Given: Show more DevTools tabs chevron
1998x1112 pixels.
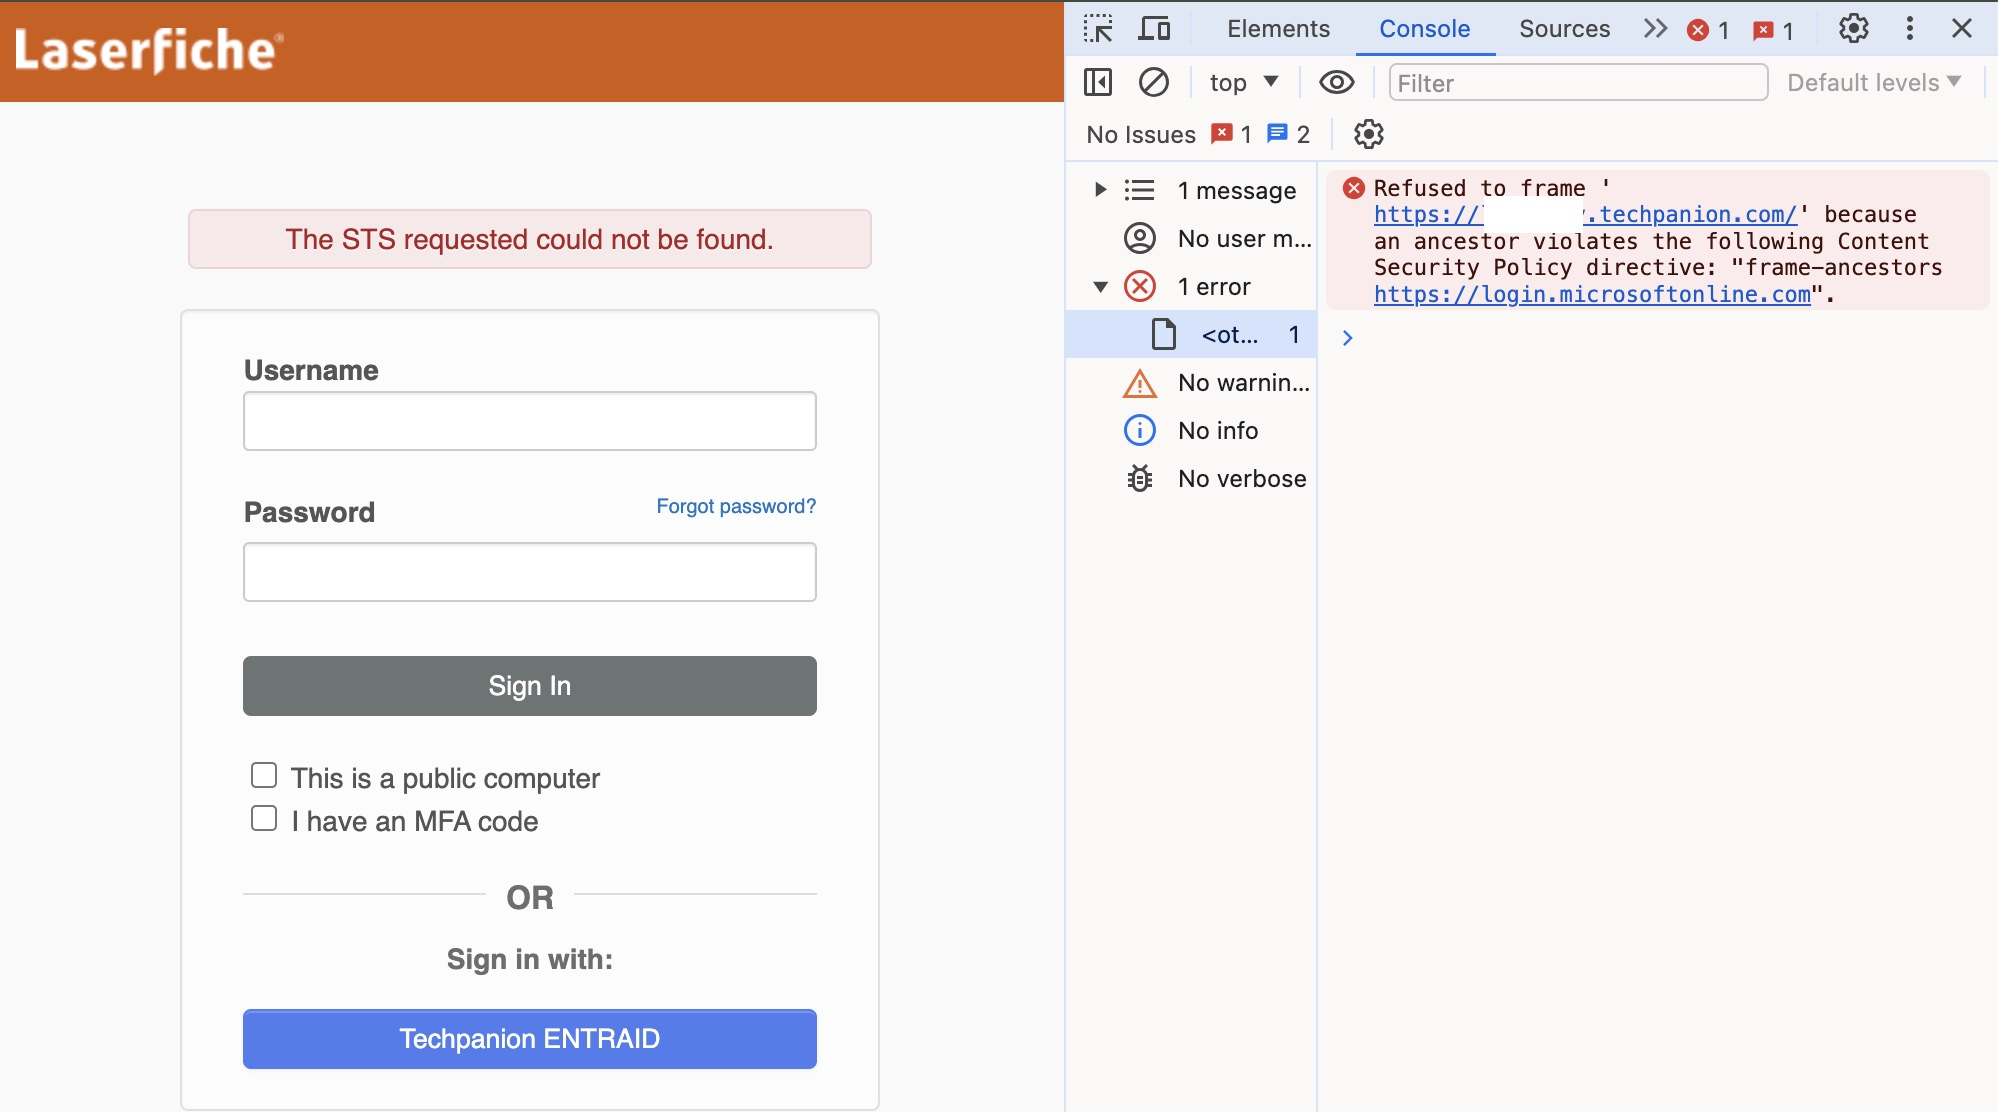Looking at the screenshot, I should [x=1655, y=28].
